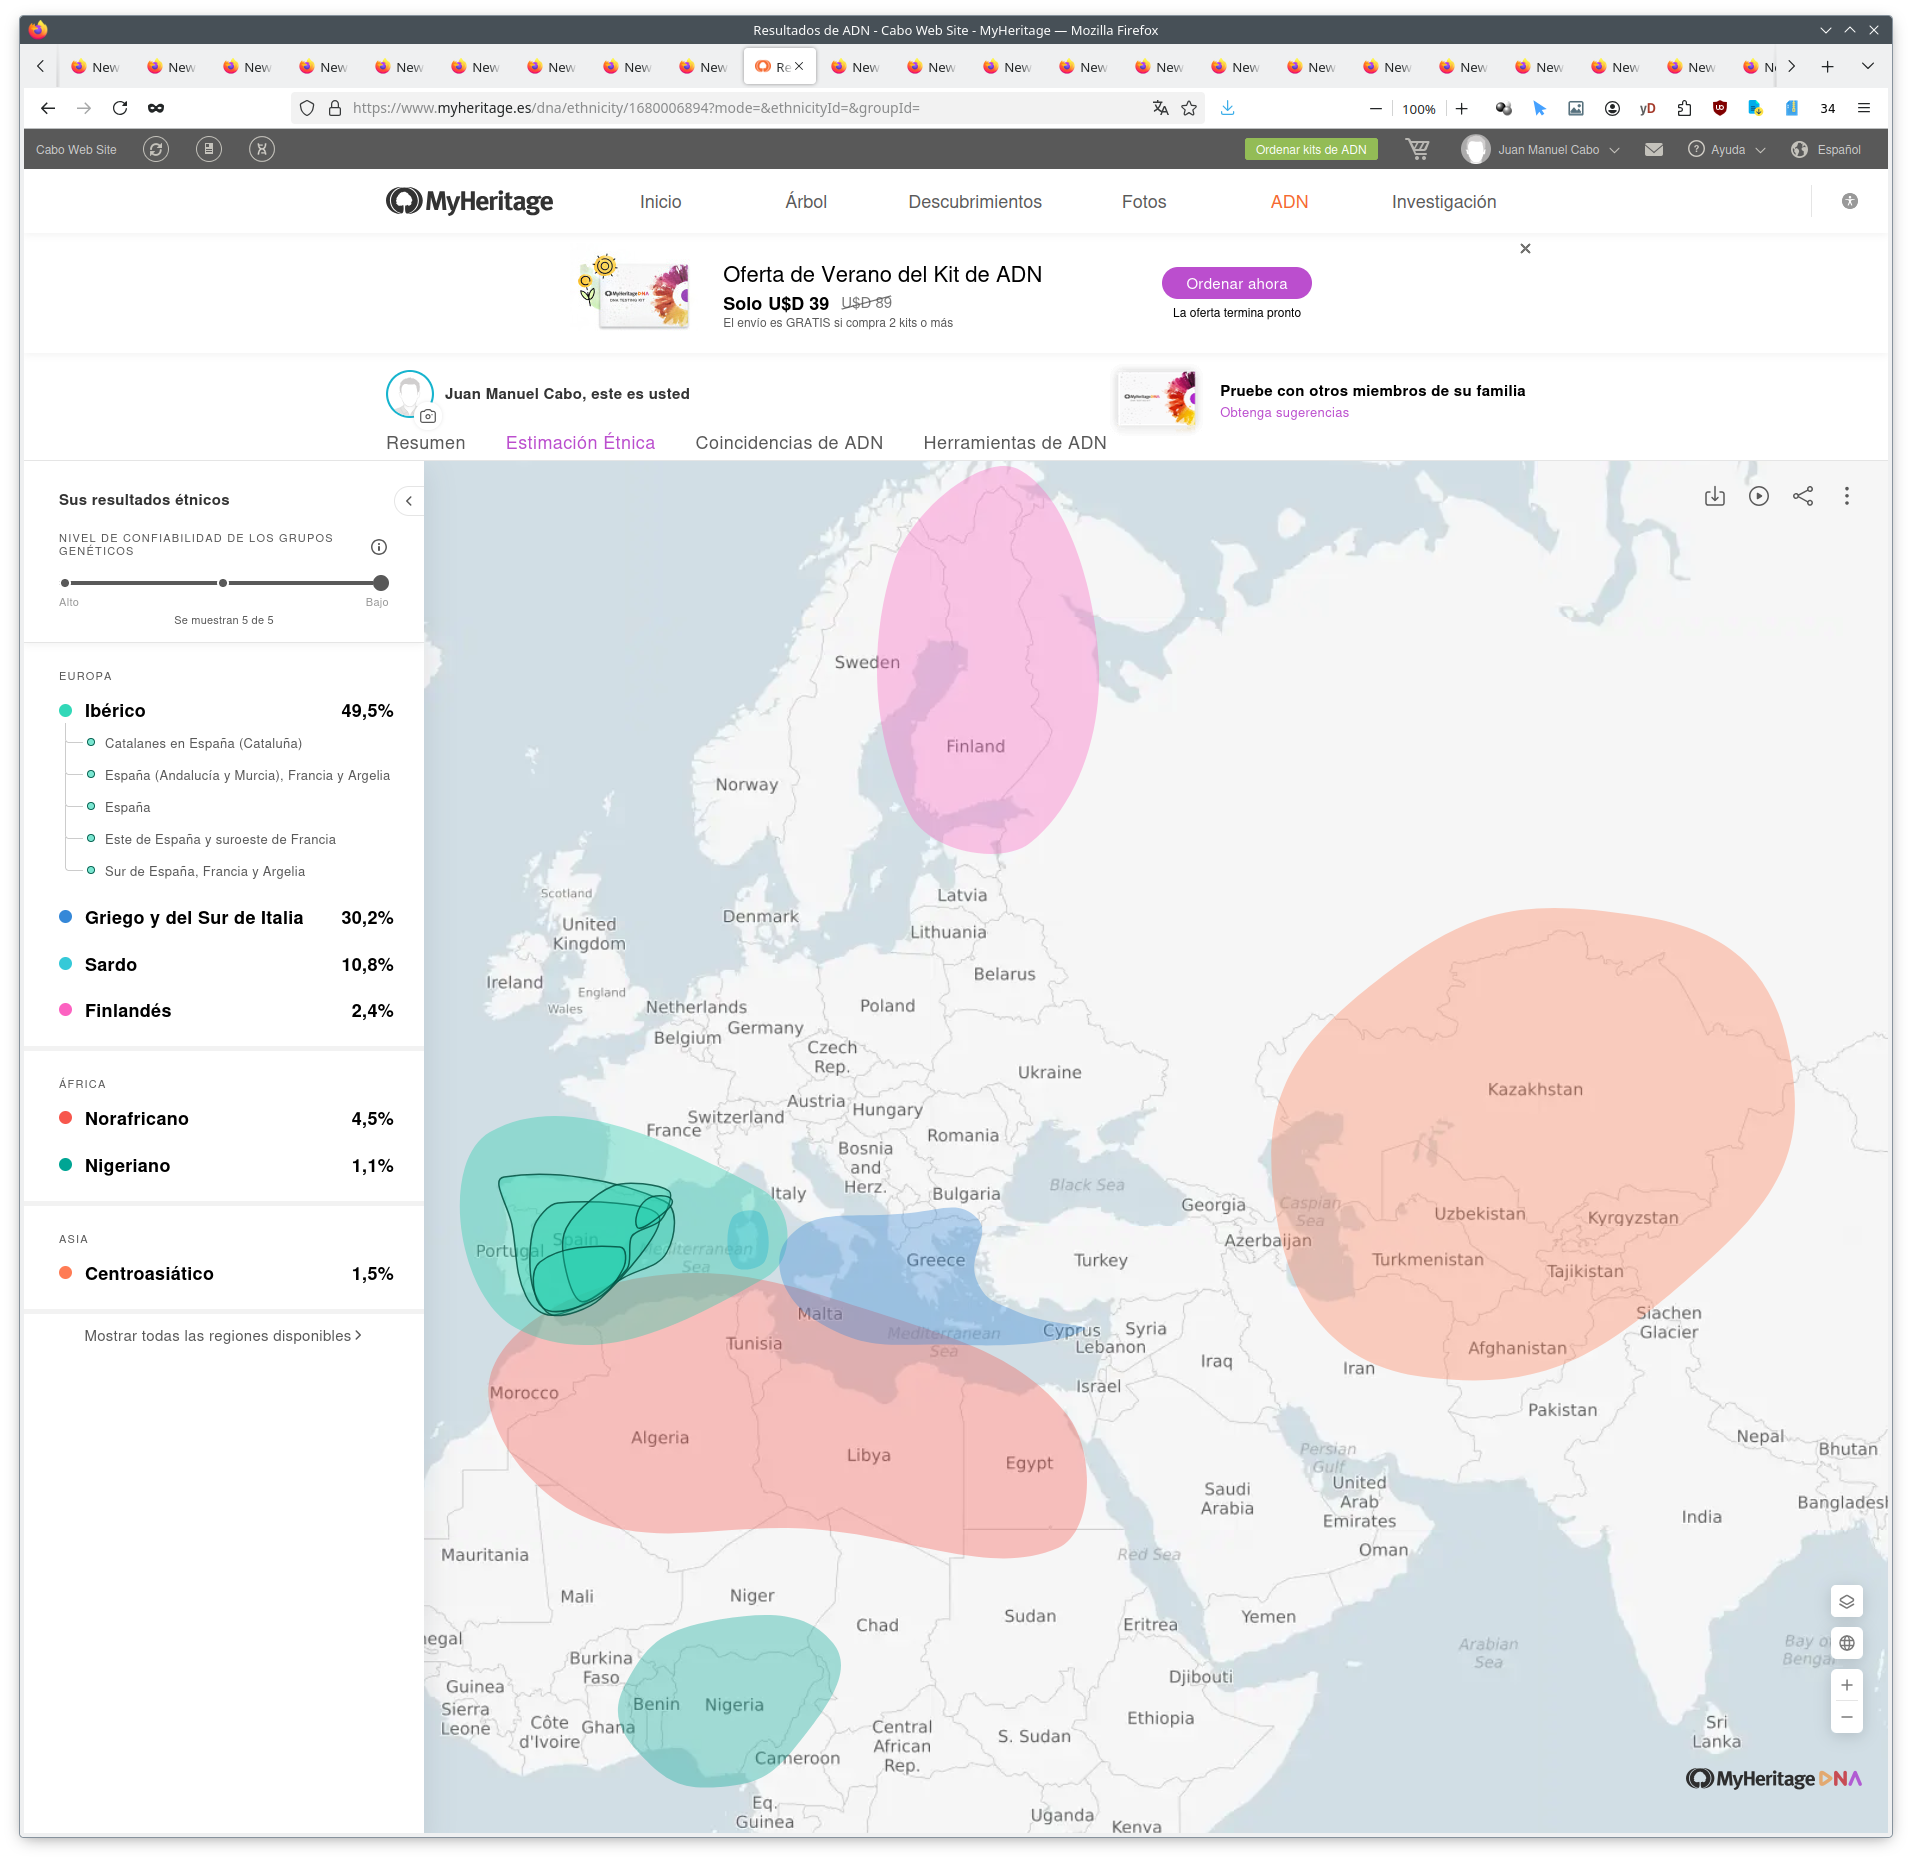This screenshot has width=1912, height=1861.
Task: Zoom in on the map
Action: pos(1846,1685)
